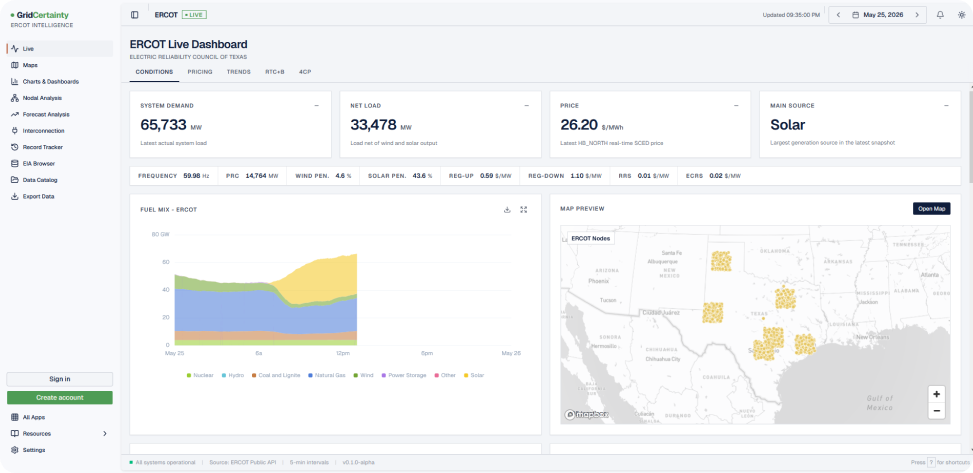973x473 pixels.
Task: Toggle Coal and Lignite legend entry
Action: (x=276, y=376)
